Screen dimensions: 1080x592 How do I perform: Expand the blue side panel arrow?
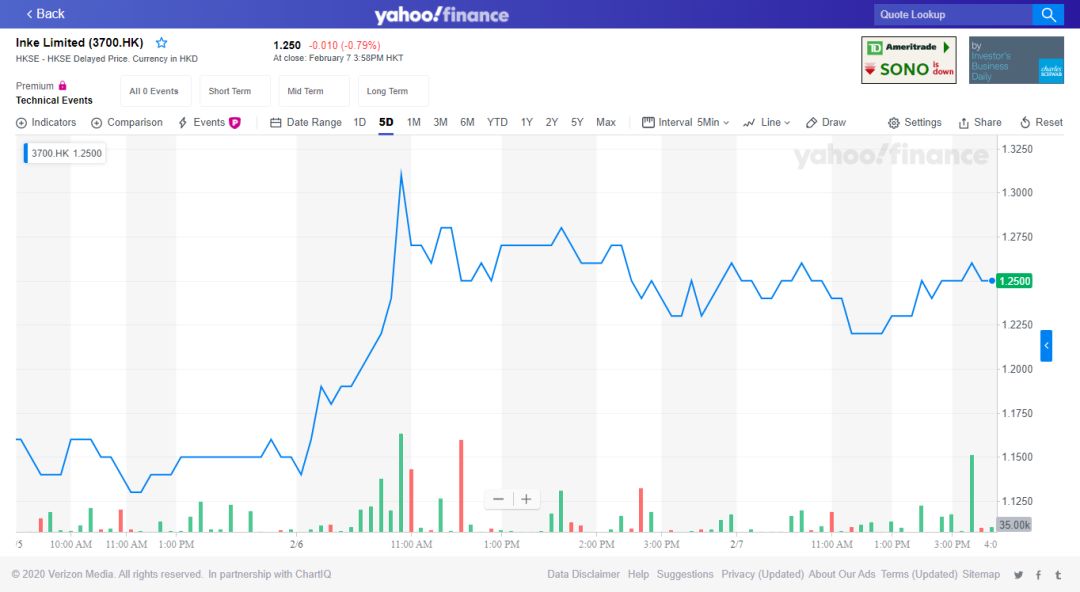click(x=1046, y=346)
